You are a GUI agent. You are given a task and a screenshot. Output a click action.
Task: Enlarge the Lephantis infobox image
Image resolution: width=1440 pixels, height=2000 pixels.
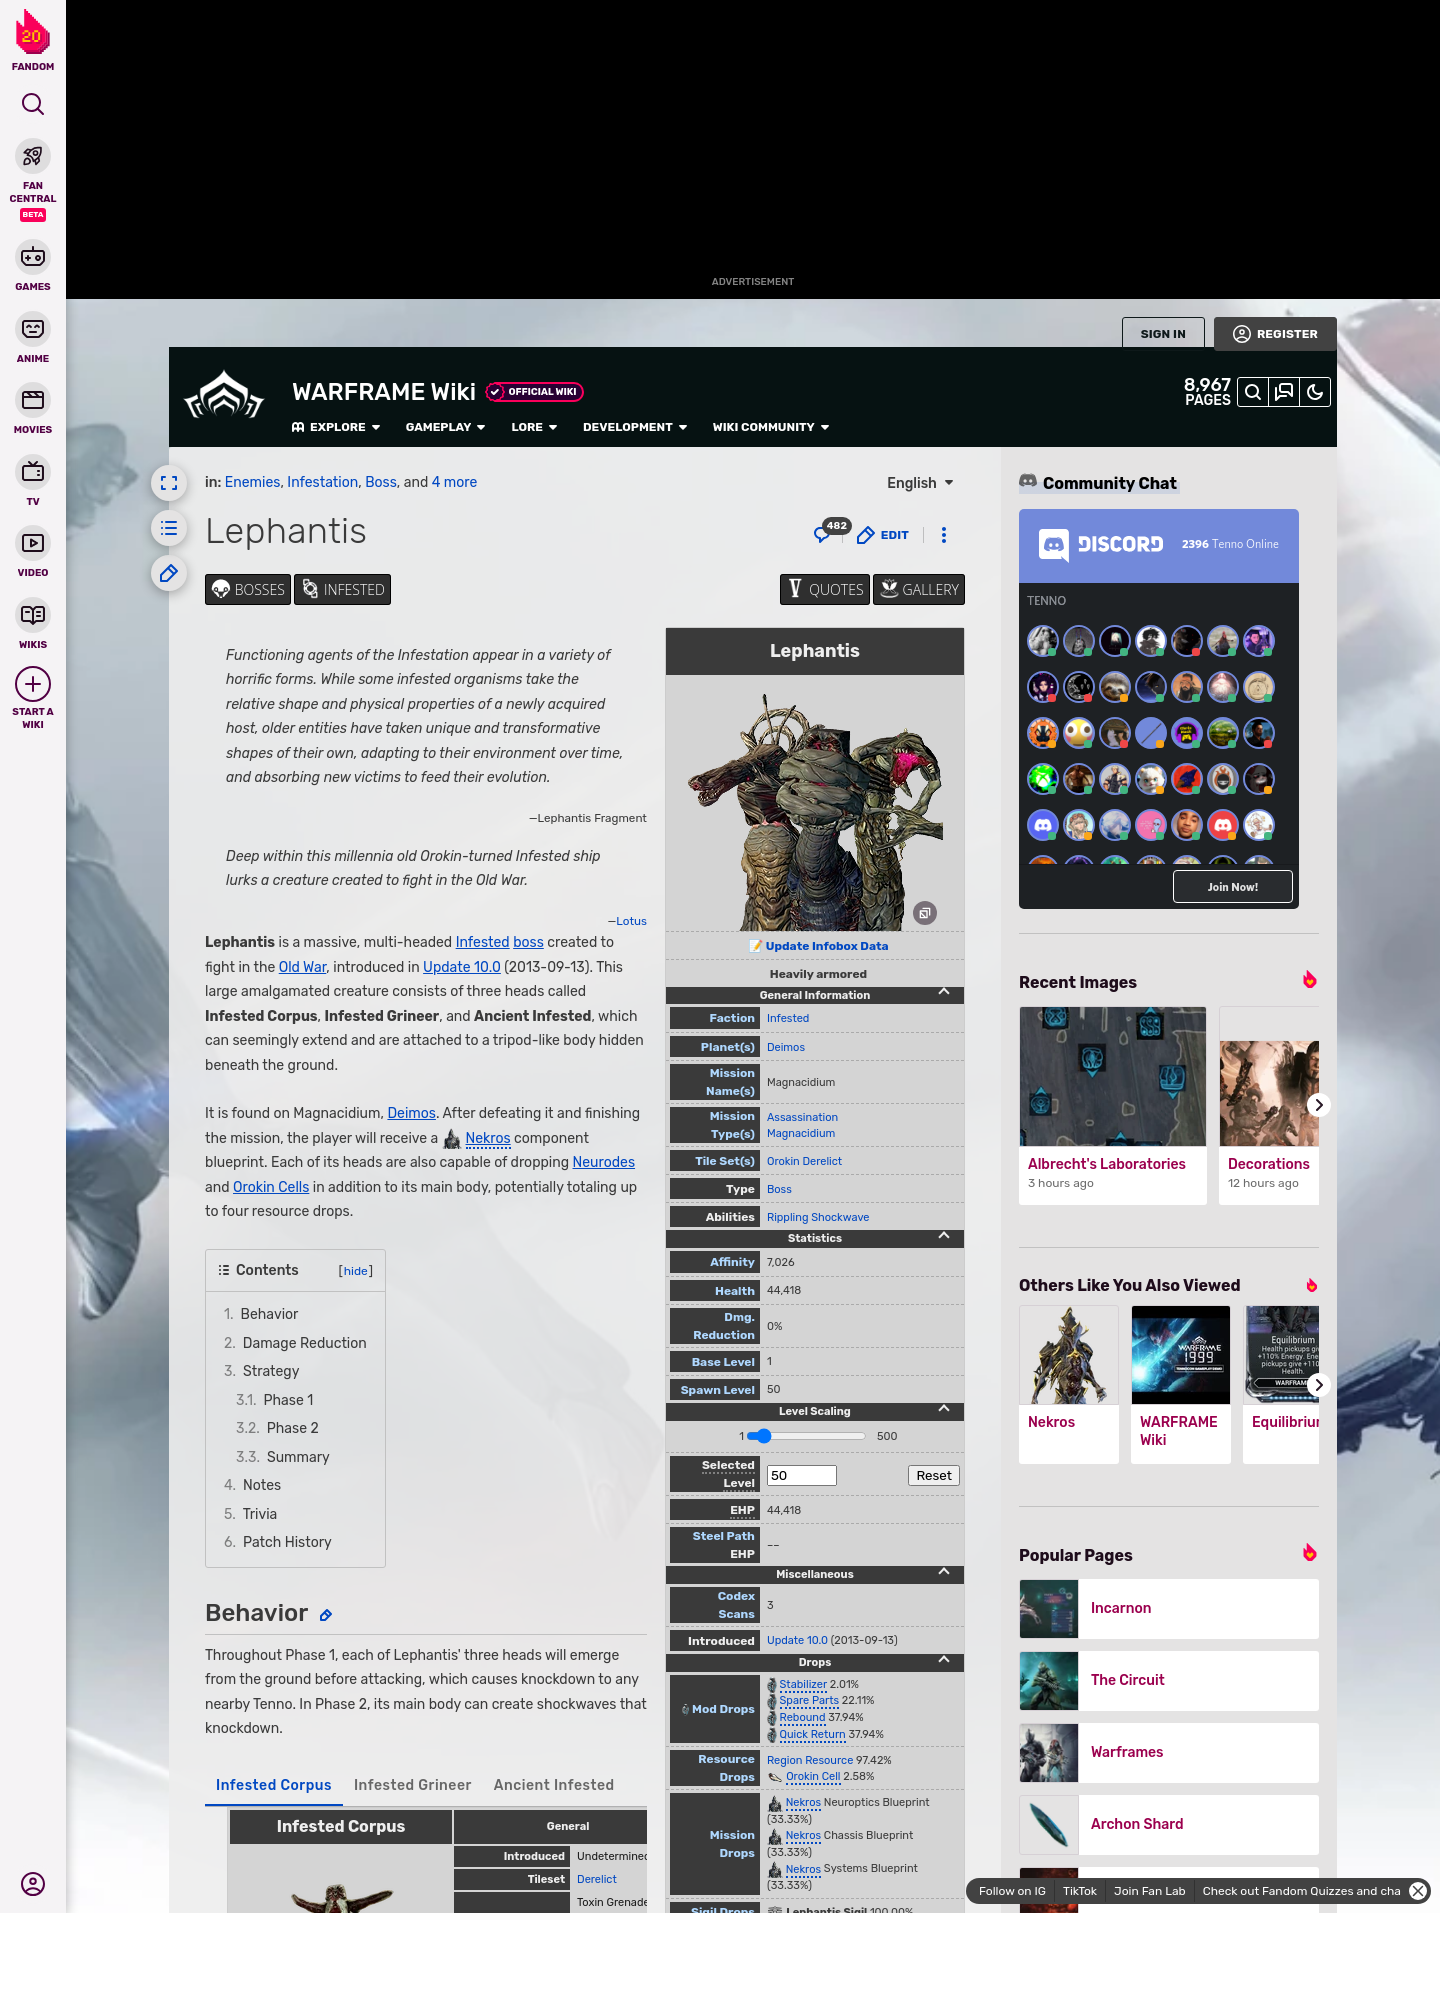click(925, 913)
